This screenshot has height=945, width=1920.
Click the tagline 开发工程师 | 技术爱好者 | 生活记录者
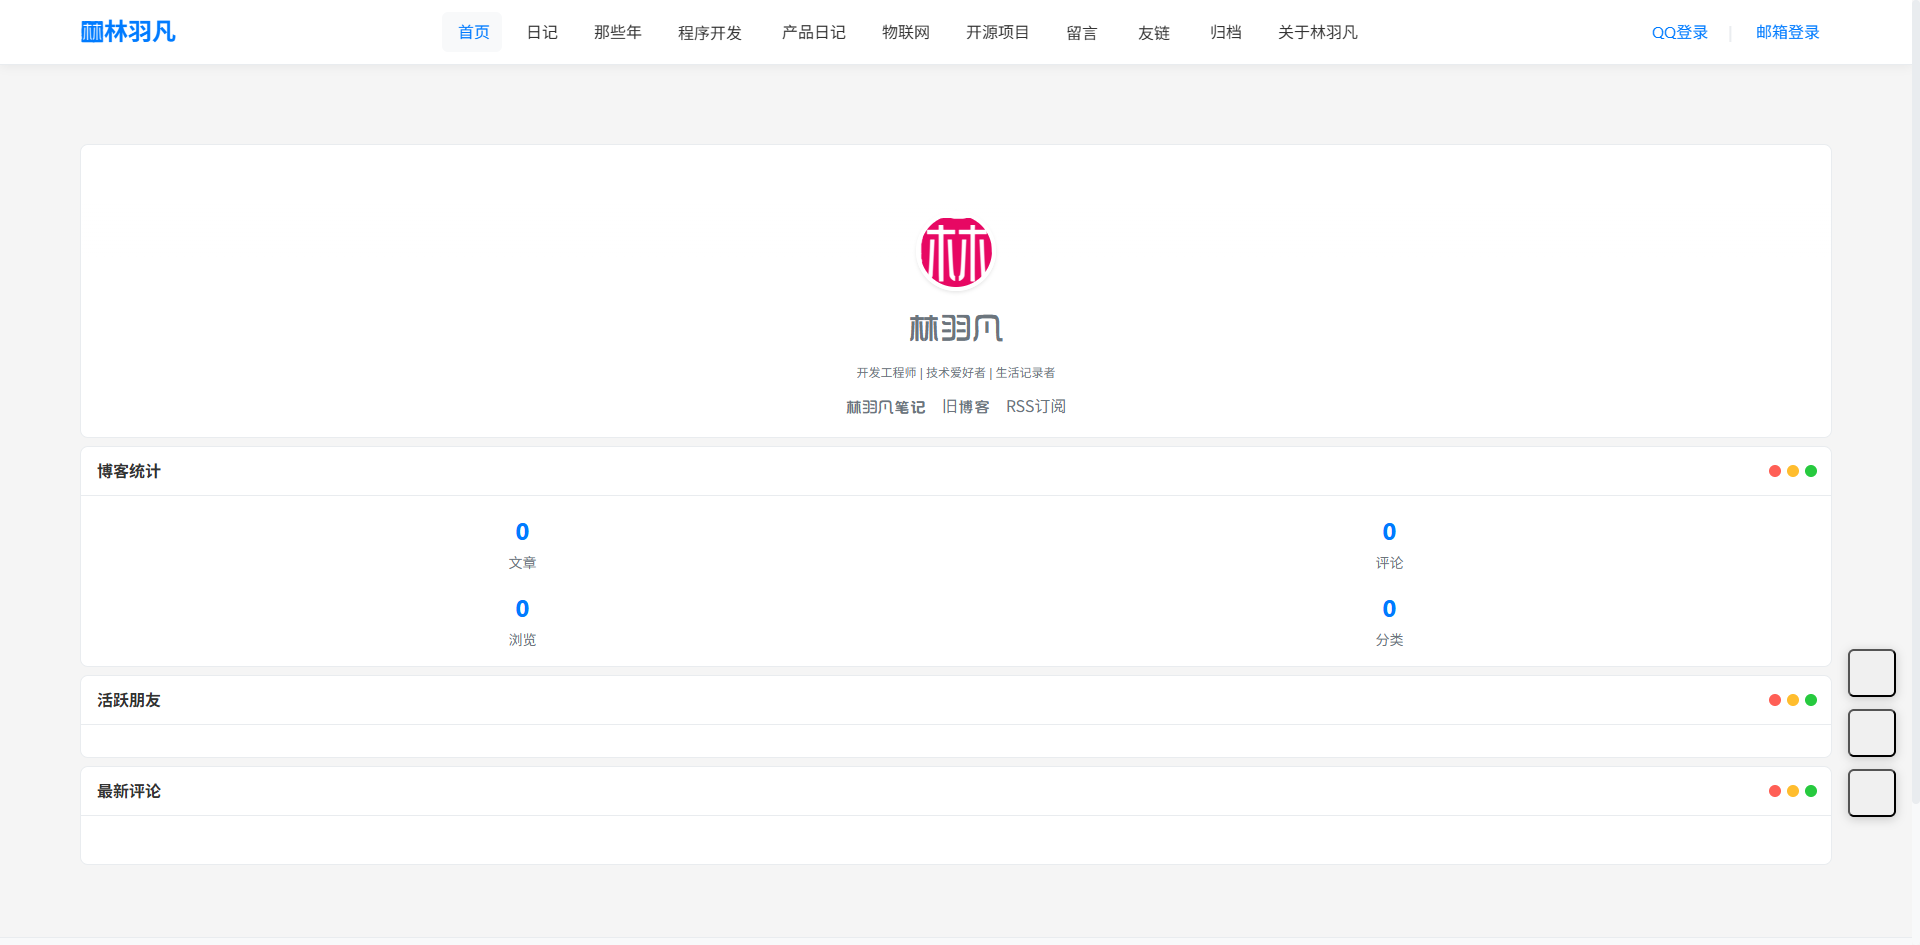click(x=956, y=373)
